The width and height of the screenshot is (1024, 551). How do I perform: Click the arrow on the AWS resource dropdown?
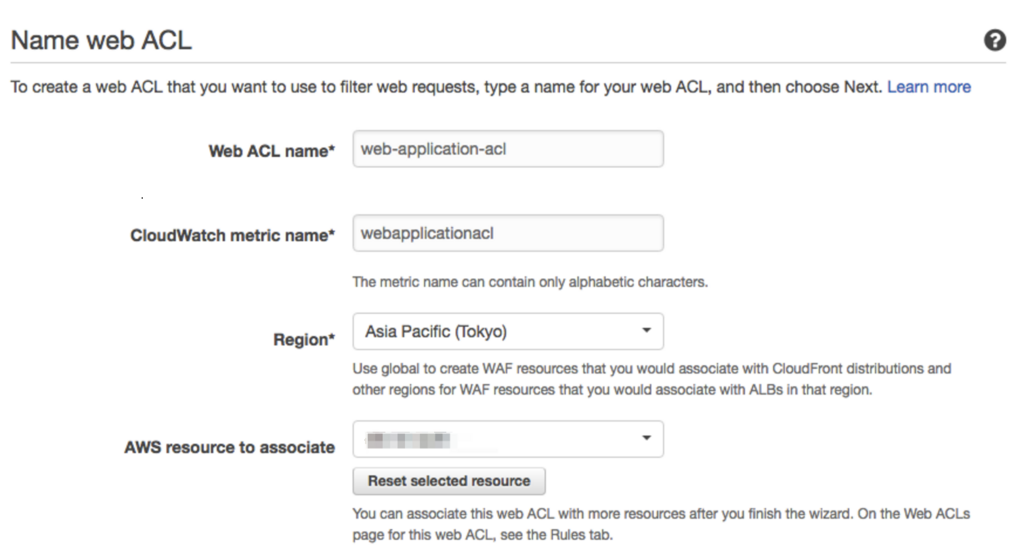click(x=646, y=438)
